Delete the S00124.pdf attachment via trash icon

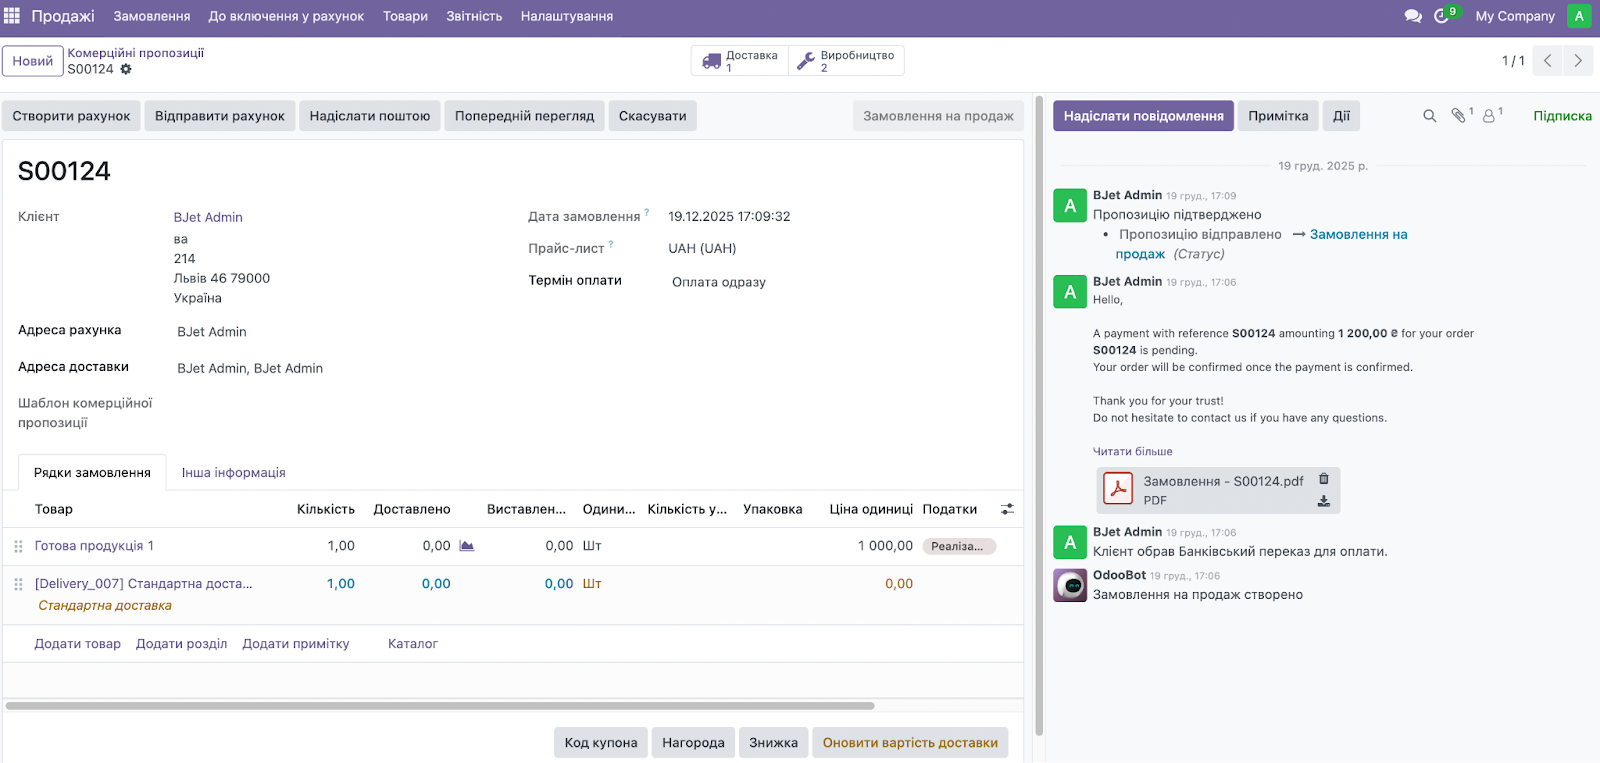point(1324,479)
